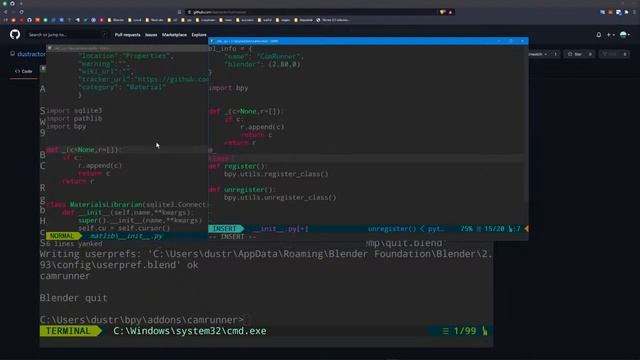Click the 'Blender quit' terminal output line
This screenshot has height=360, width=640.
(73, 298)
